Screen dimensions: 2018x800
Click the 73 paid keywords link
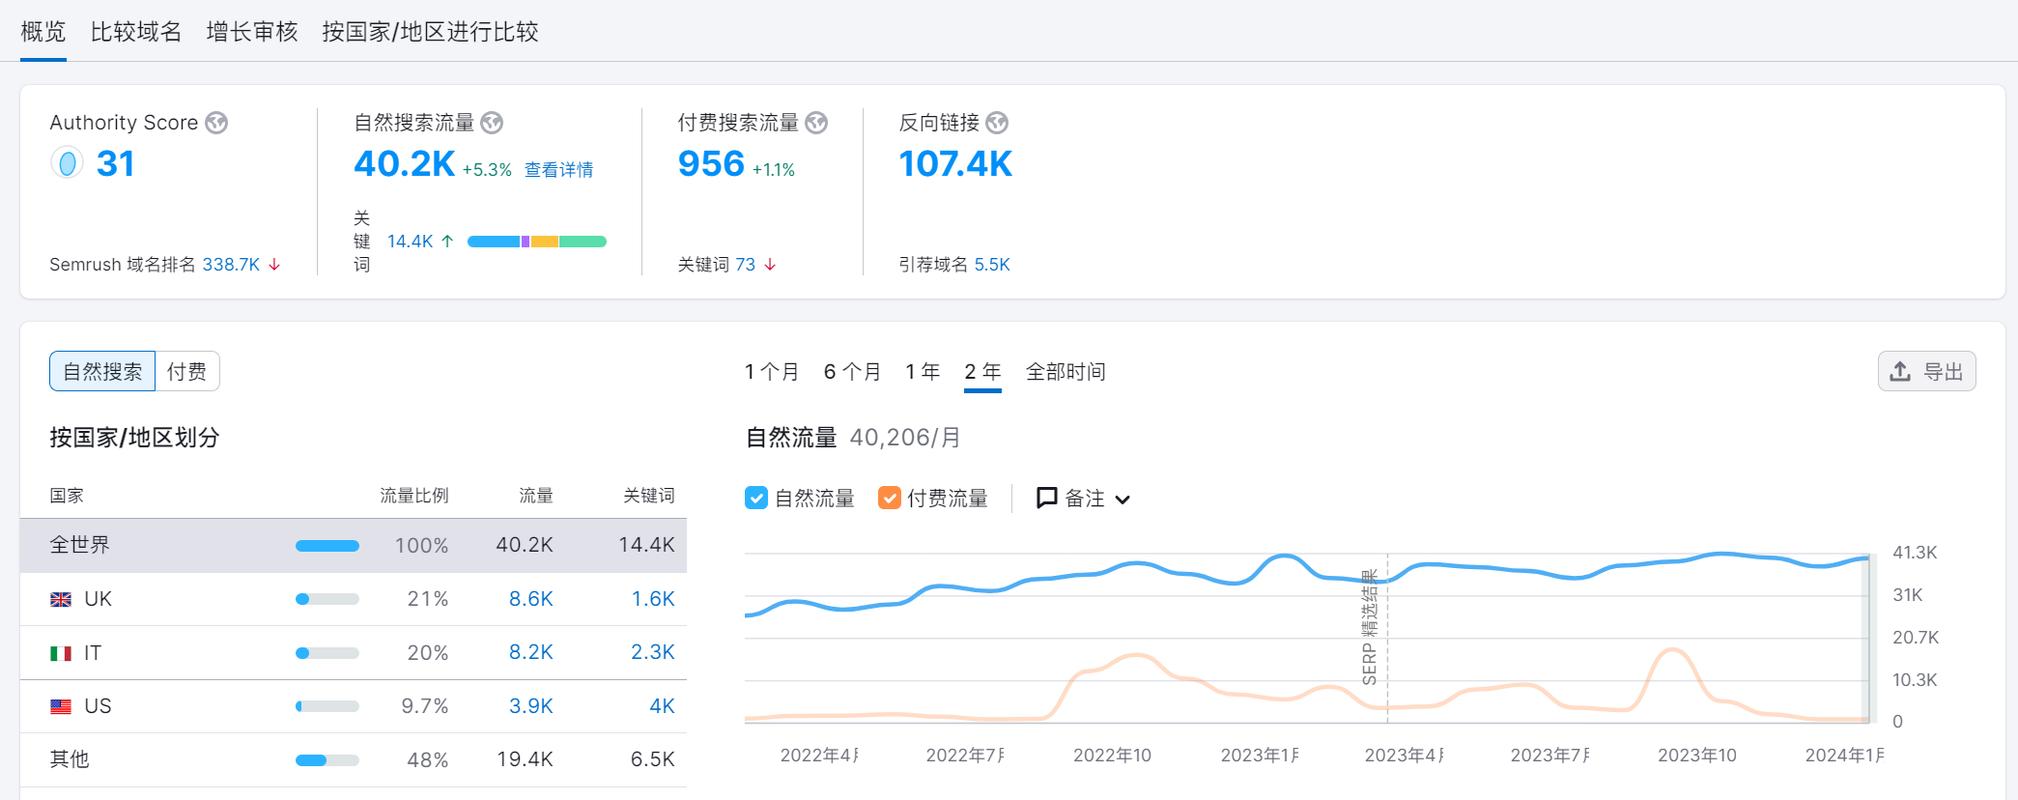pos(746,265)
